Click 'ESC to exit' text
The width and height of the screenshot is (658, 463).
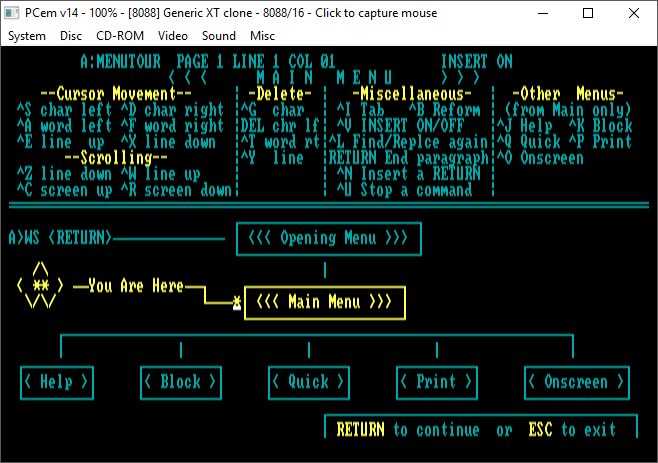572,430
